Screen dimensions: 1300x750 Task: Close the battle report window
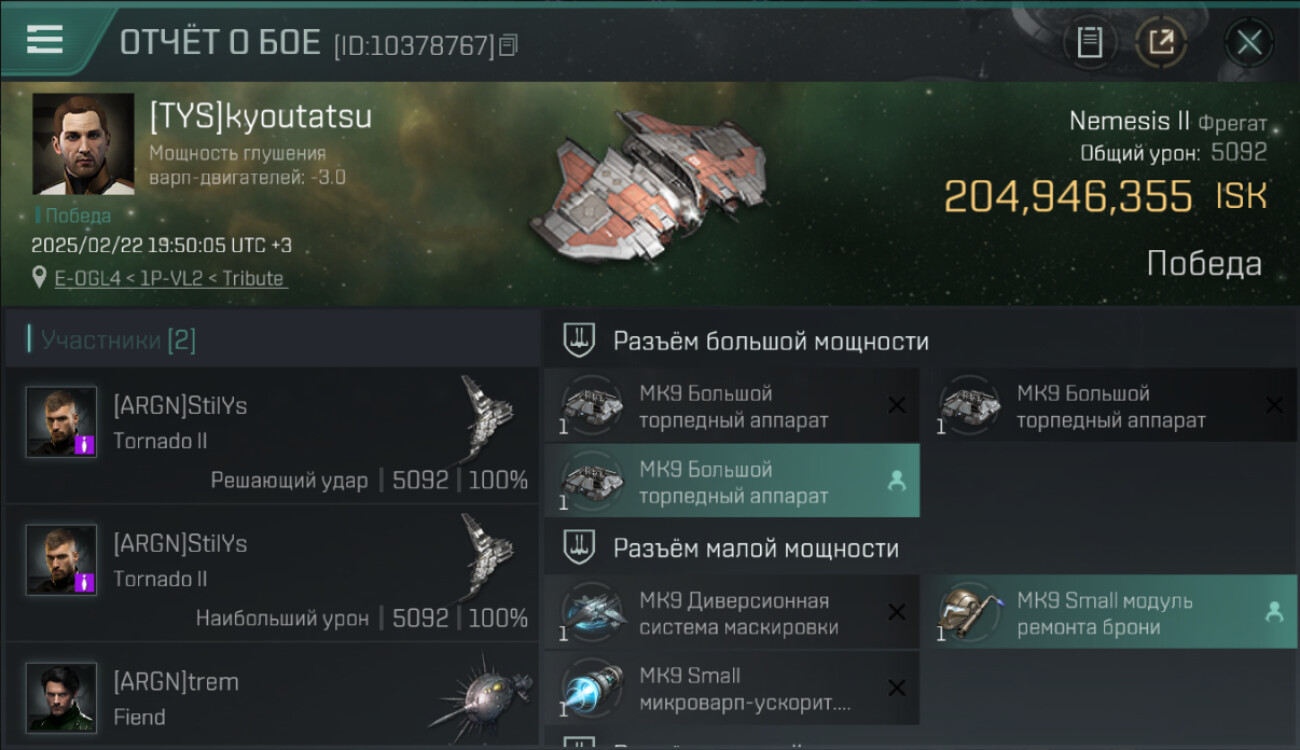click(x=1249, y=43)
